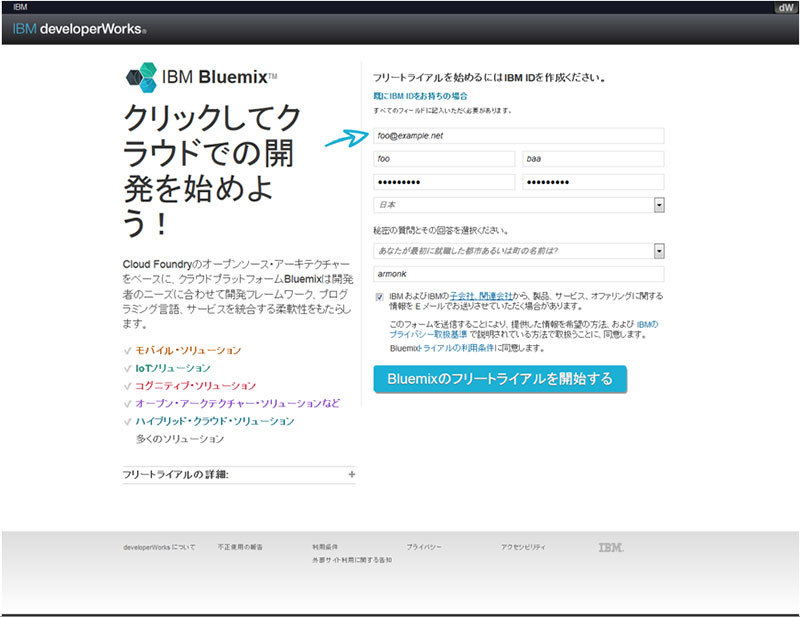Open developerWorks について footer link
Image resolution: width=800 pixels, height=617 pixels.
click(x=159, y=547)
